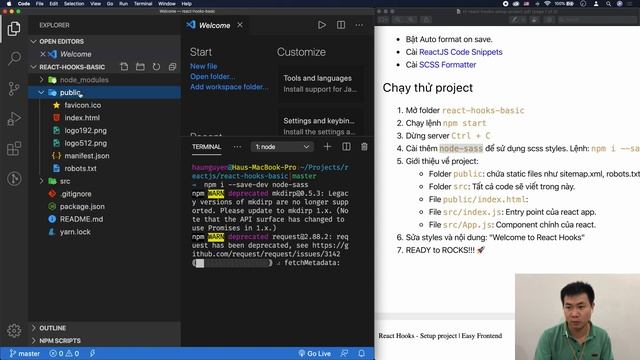
Task: Open Tools and languages customize card
Action: [320, 83]
